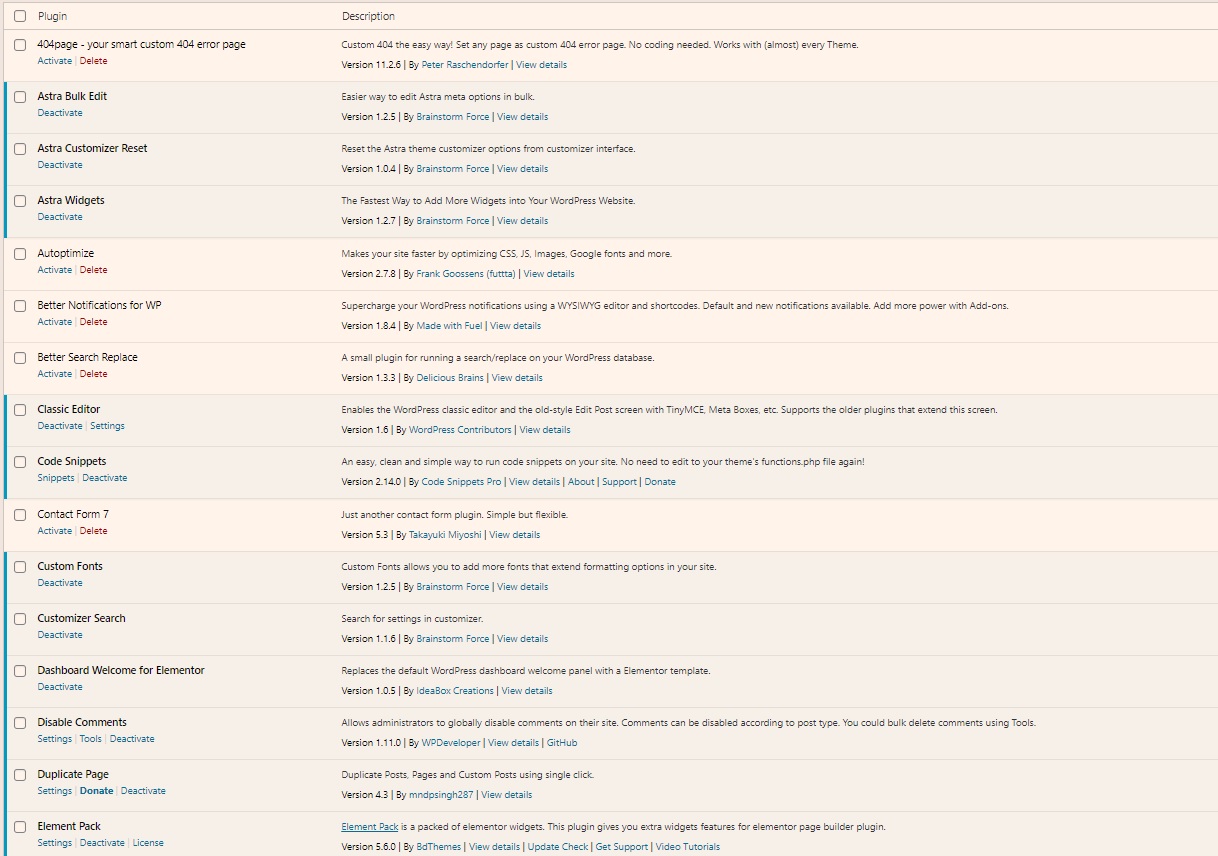Tick the Customizer Search checkbox
The image size is (1218, 856).
coord(20,619)
